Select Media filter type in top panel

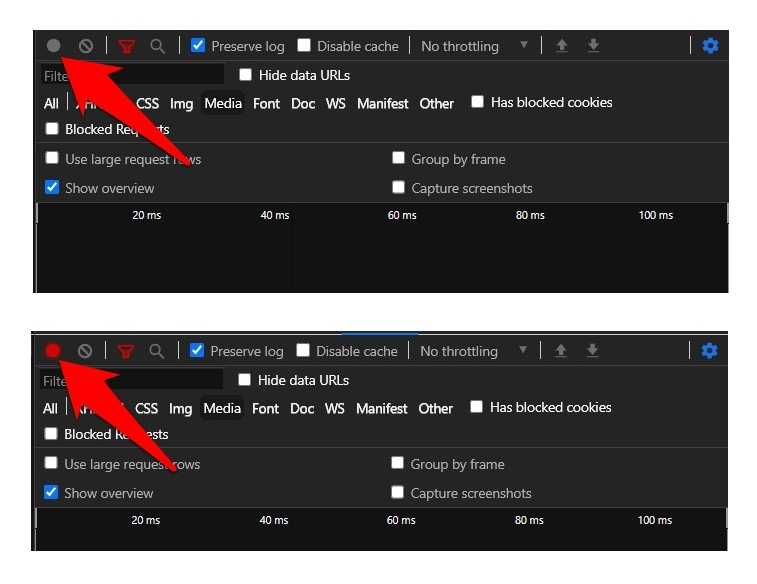pos(223,103)
